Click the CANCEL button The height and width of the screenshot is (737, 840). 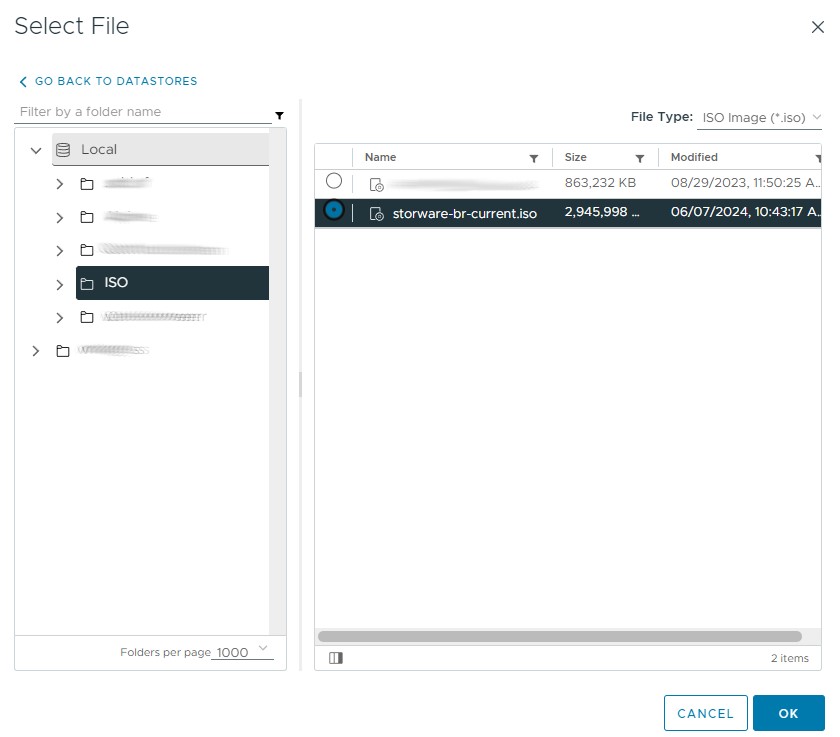pos(705,713)
